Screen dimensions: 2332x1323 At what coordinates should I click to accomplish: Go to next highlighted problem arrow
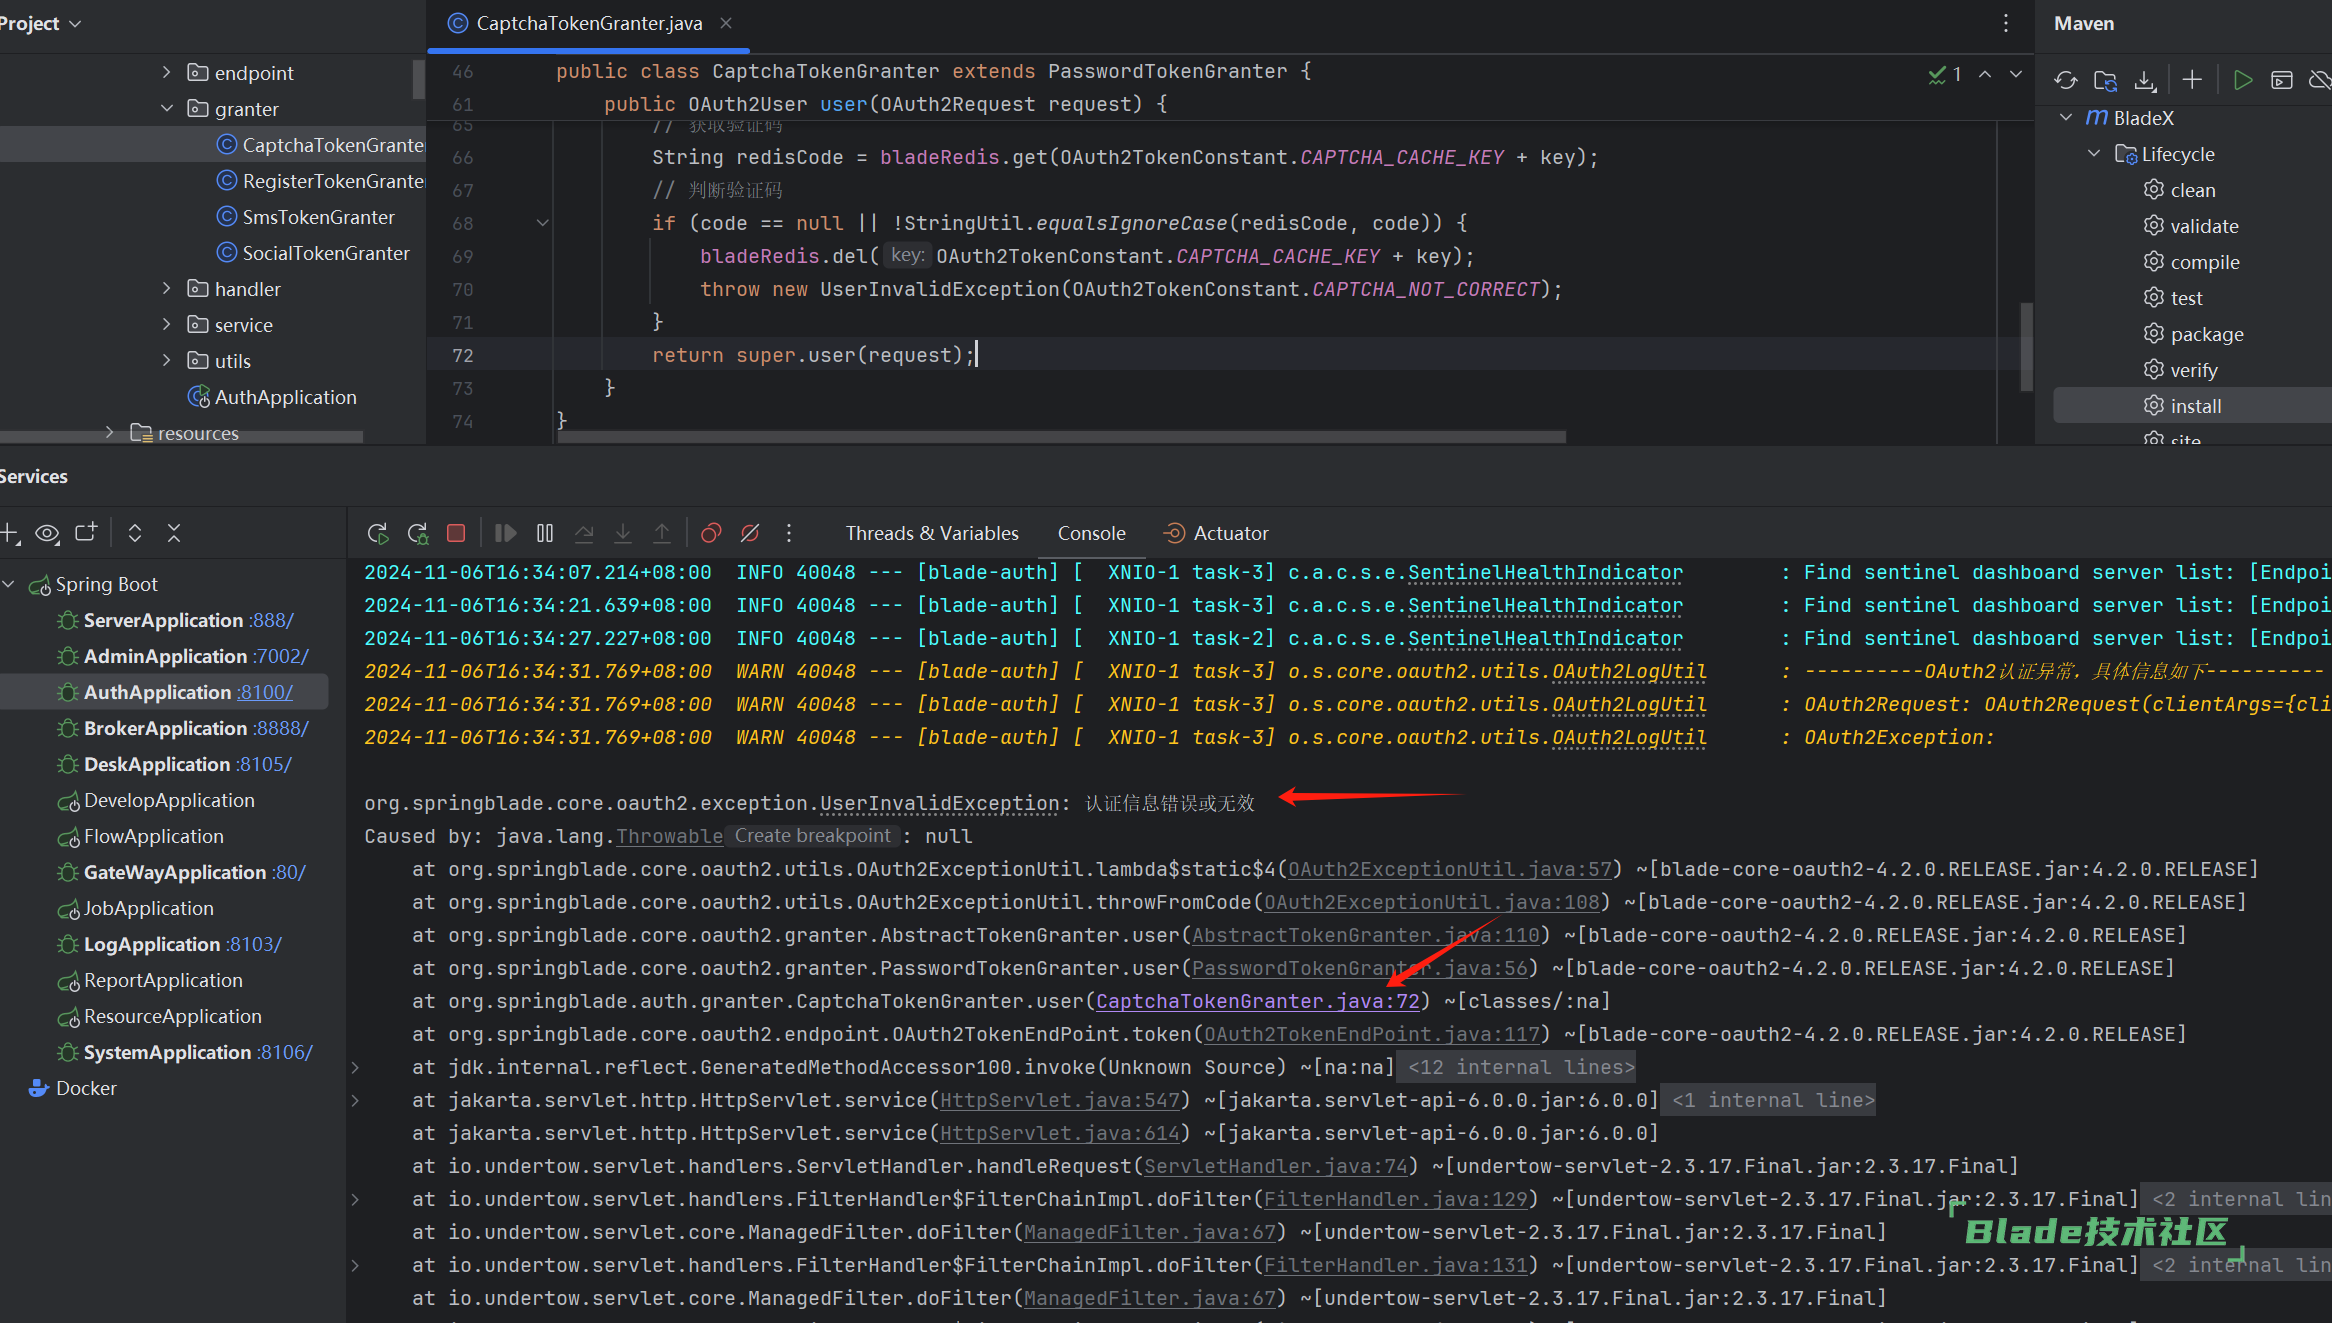pyautogui.click(x=2016, y=74)
